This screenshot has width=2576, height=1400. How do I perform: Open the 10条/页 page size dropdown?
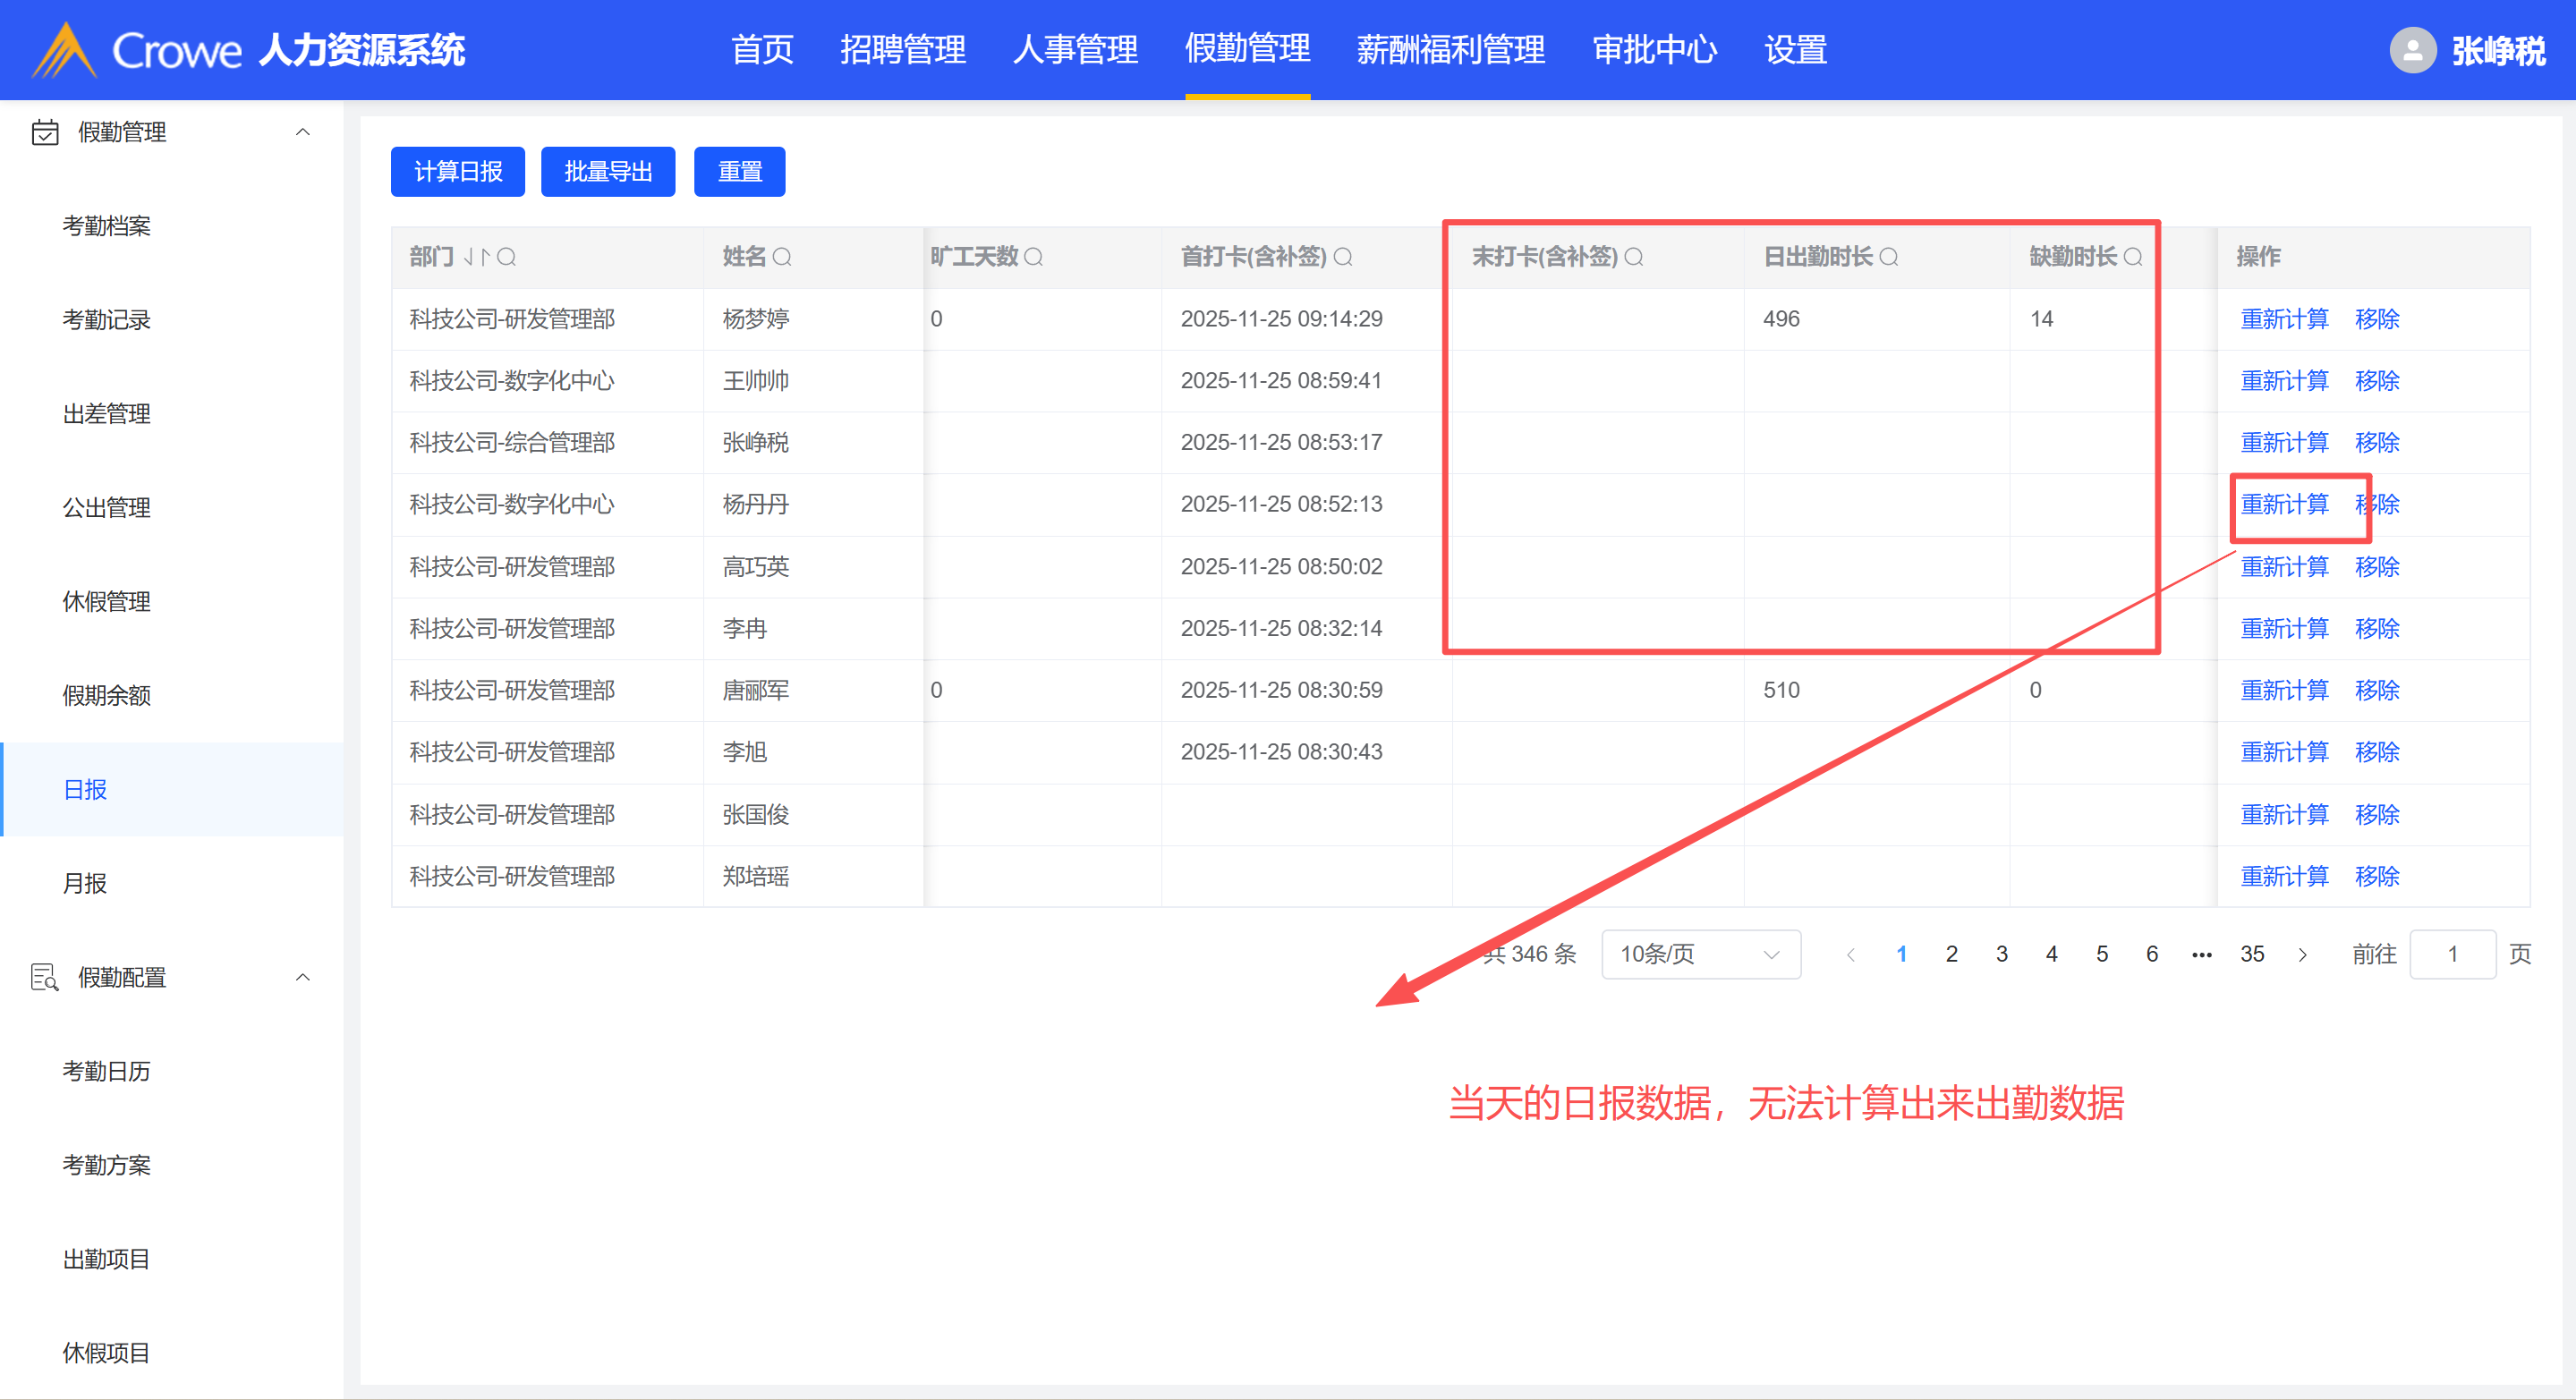coord(1700,954)
